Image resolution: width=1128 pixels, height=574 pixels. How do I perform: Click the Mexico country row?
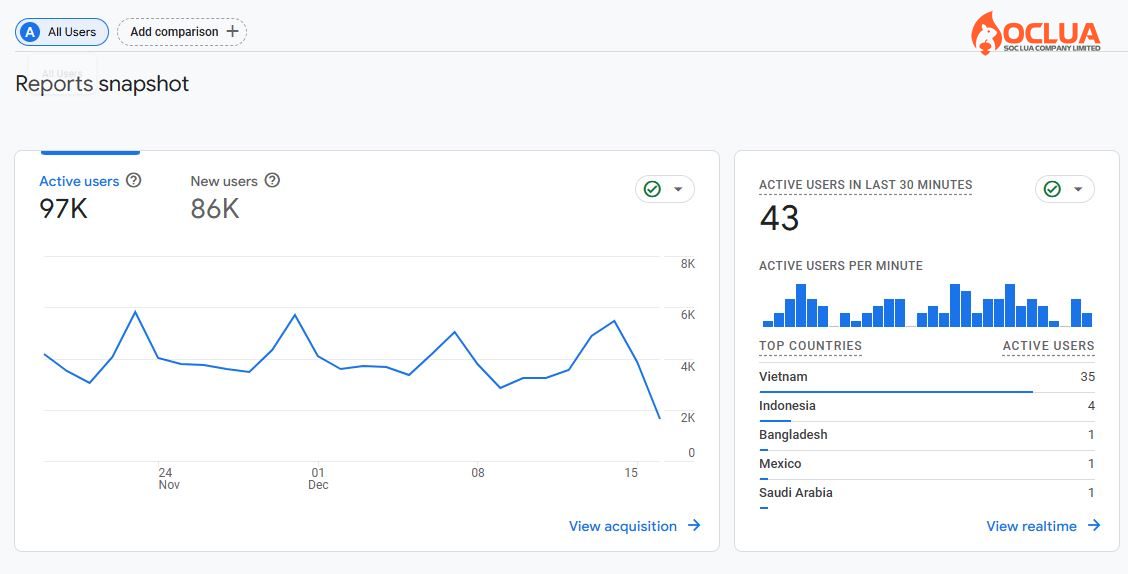click(x=927, y=465)
